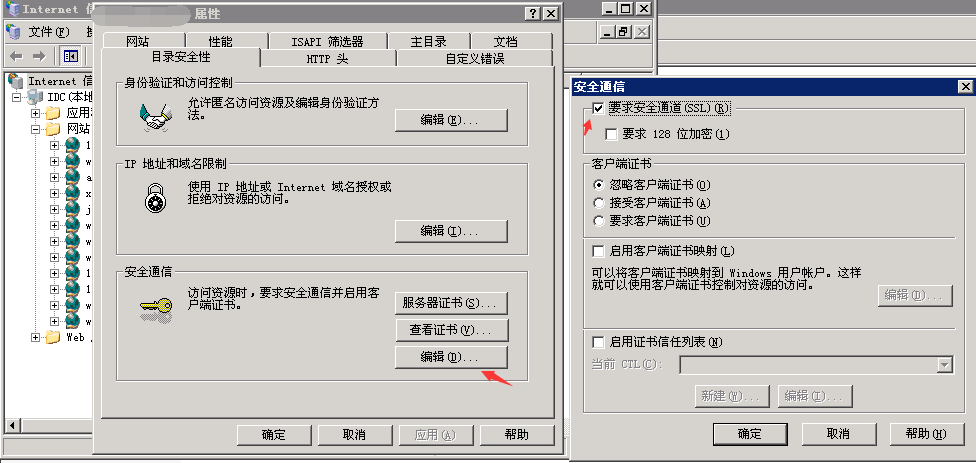
Task: Select the IDC local computer node icon
Action: click(36, 97)
